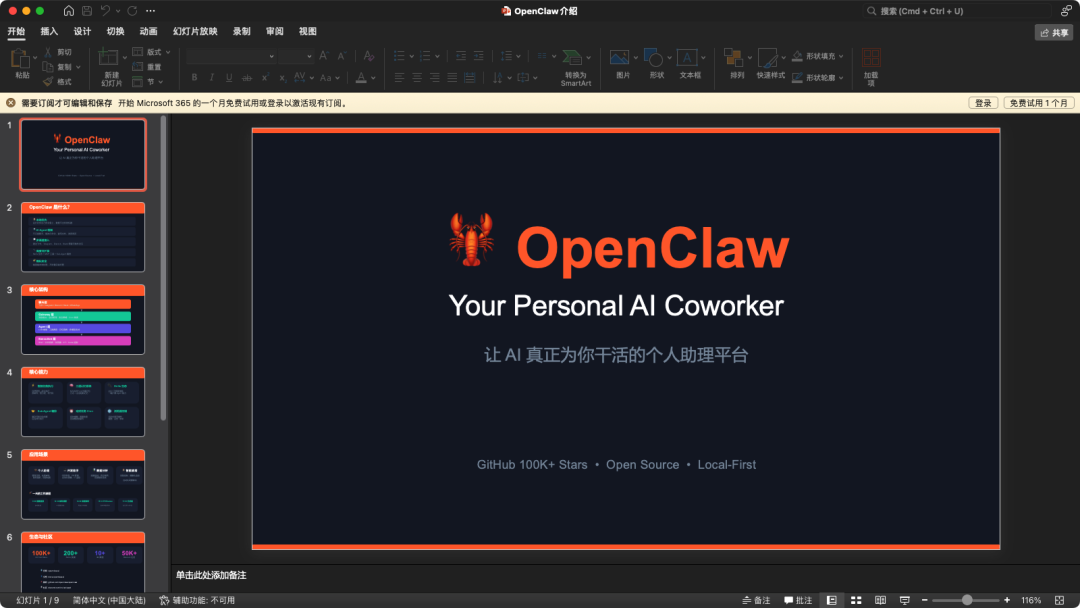Select slide 3 thumbnail in the panel
The width and height of the screenshot is (1080, 608).
(83, 319)
